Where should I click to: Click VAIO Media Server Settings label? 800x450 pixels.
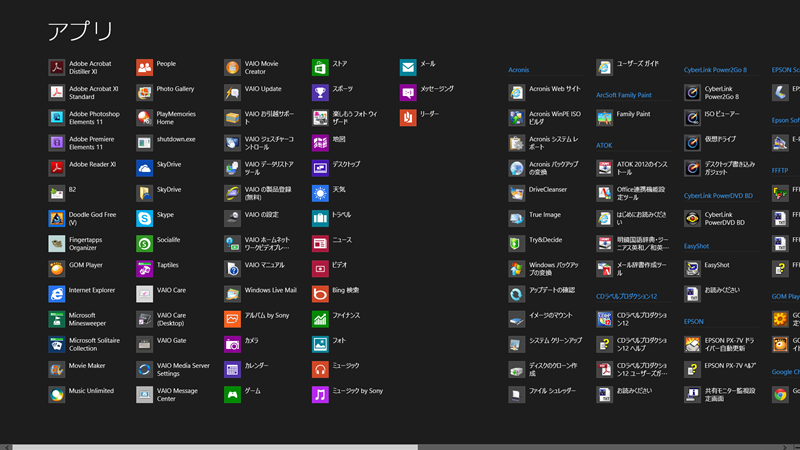[x=183, y=369]
